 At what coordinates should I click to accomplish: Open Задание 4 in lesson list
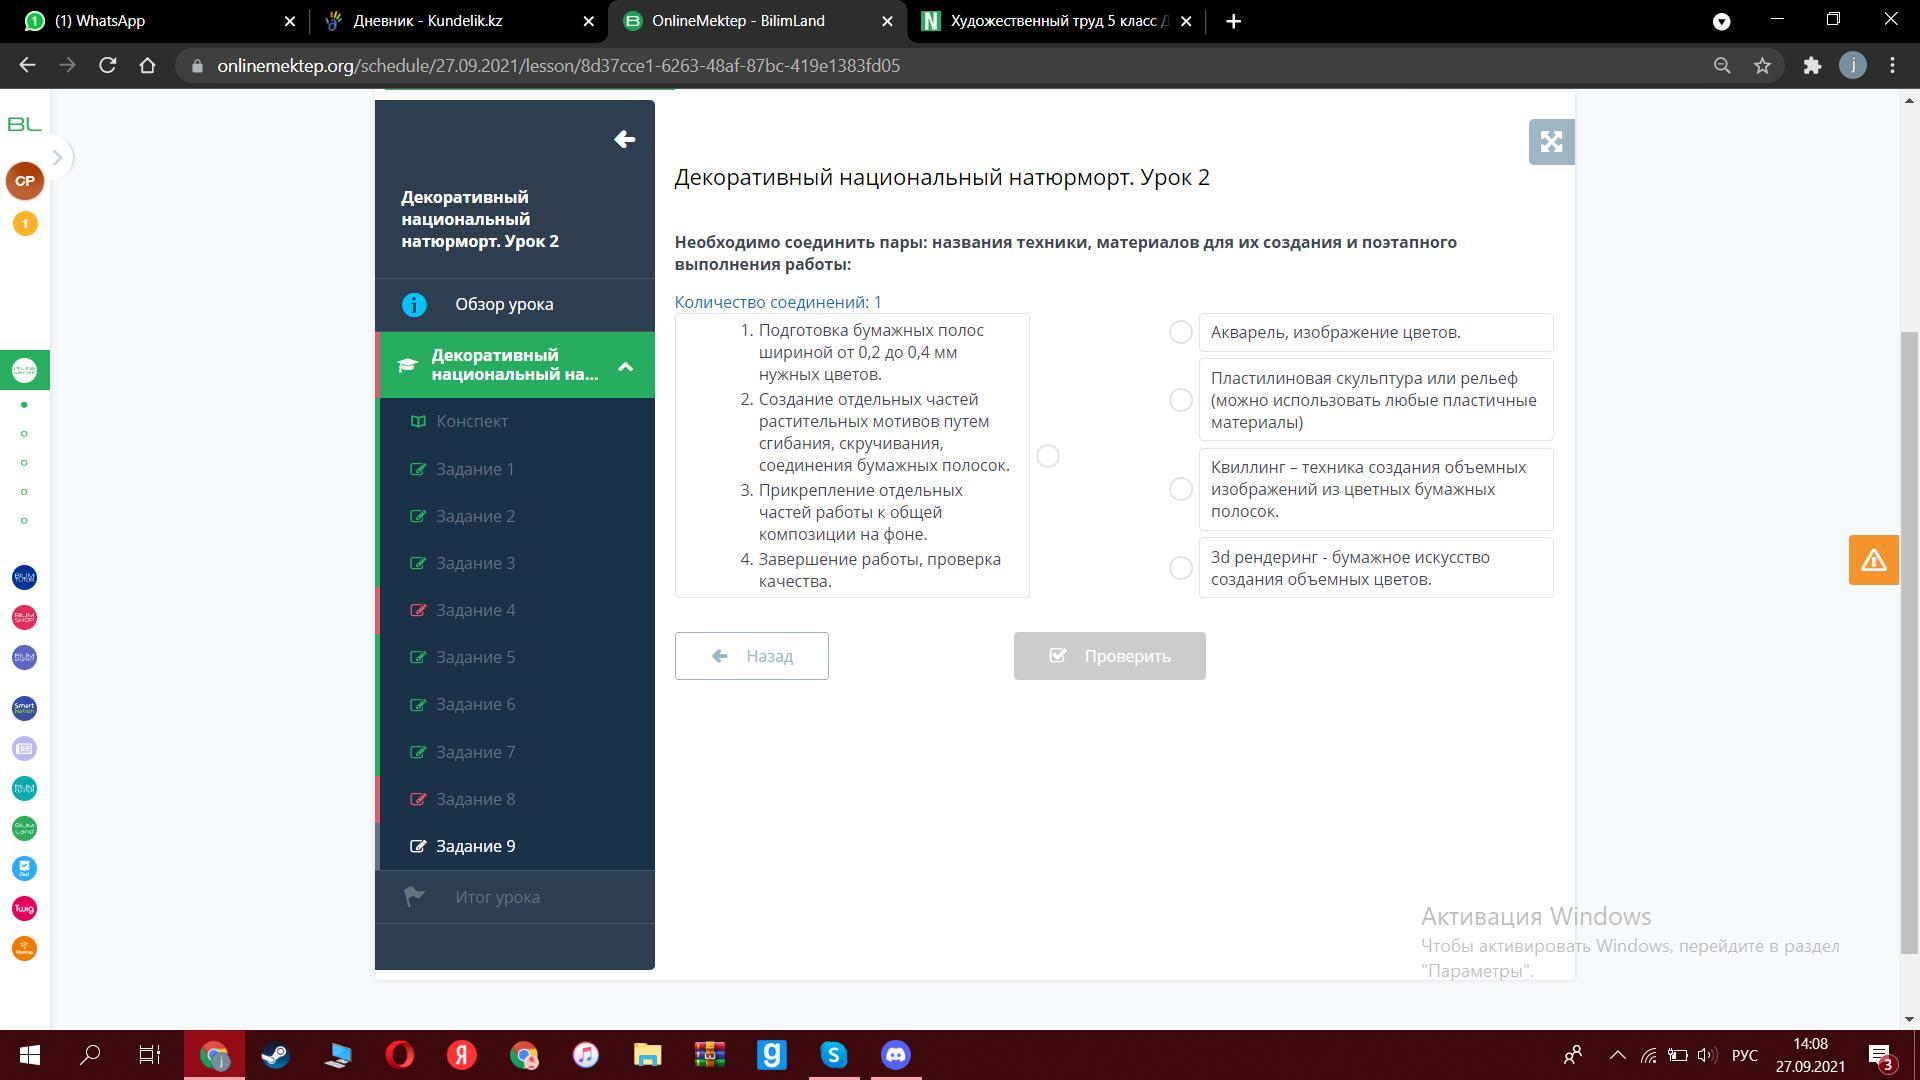pos(475,610)
